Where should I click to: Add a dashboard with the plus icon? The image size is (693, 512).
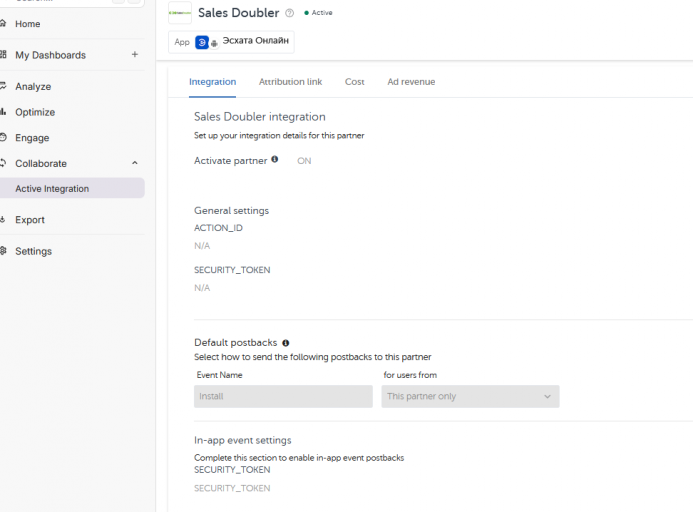135,54
